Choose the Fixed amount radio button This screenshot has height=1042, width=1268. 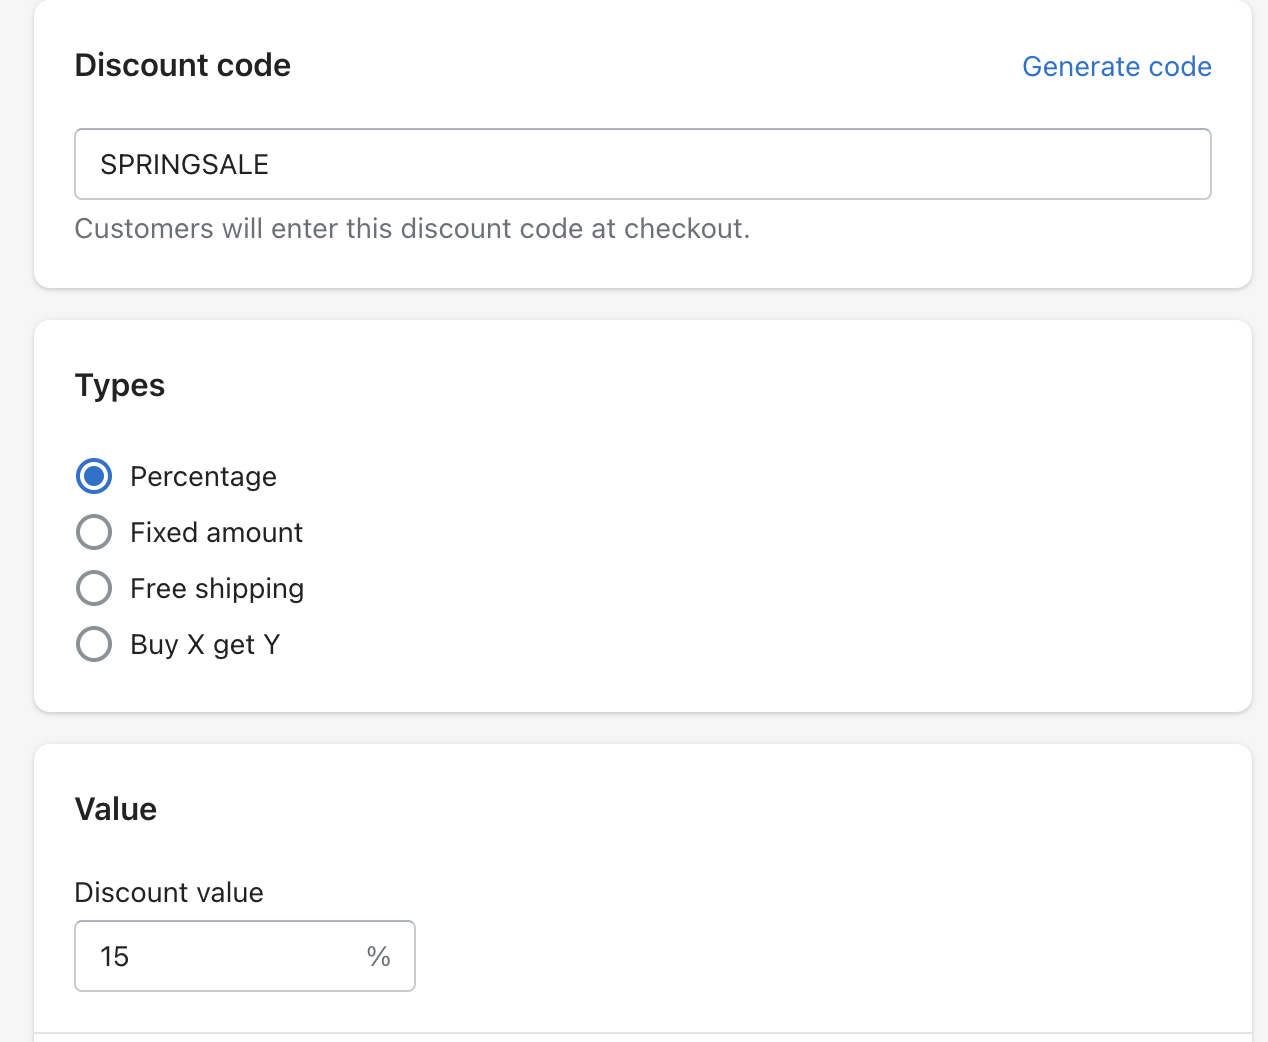tap(94, 532)
